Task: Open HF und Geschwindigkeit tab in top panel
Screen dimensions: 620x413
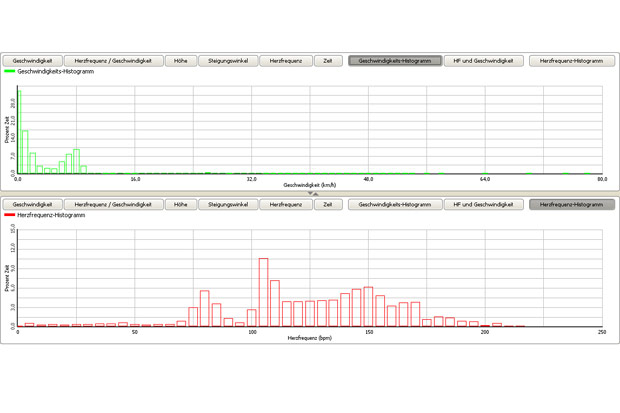Action: [x=484, y=61]
